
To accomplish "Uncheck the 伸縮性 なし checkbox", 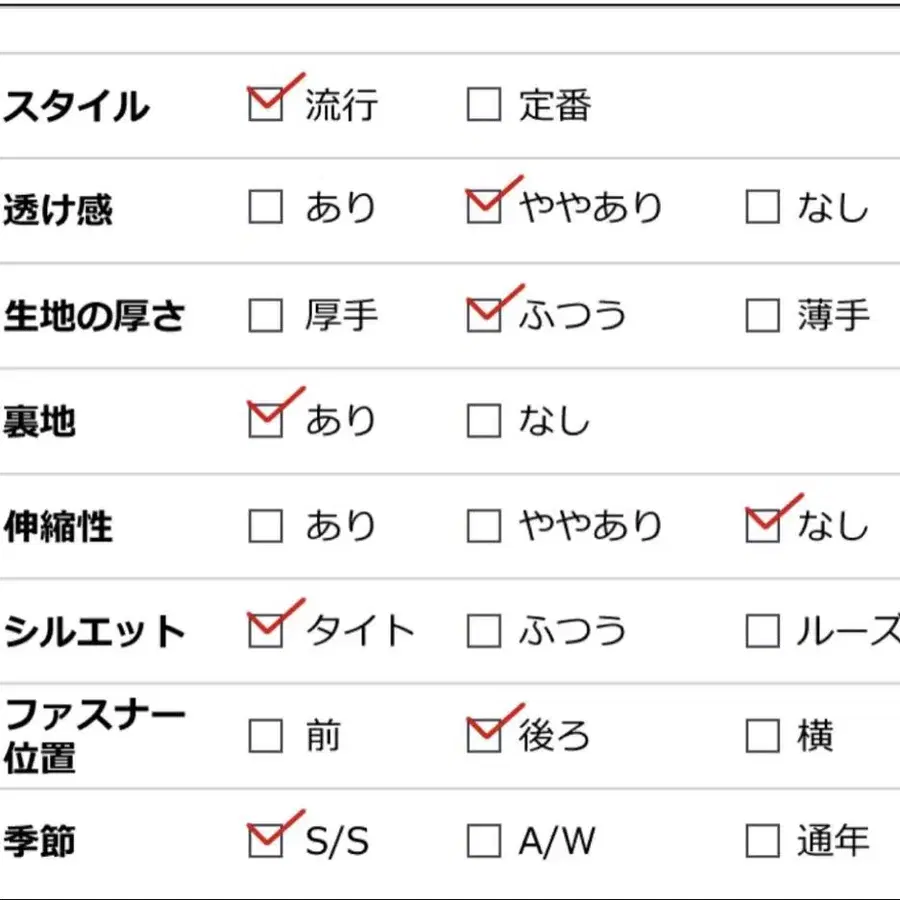I will [762, 526].
